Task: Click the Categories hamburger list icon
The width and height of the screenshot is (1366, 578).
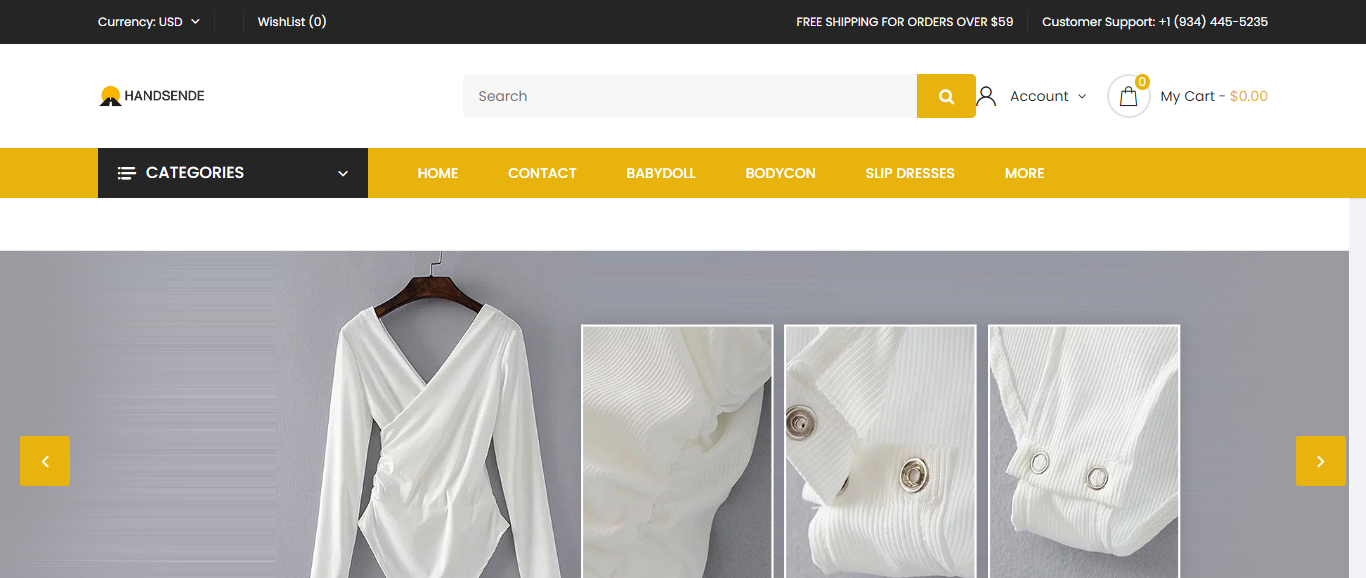Action: [126, 173]
